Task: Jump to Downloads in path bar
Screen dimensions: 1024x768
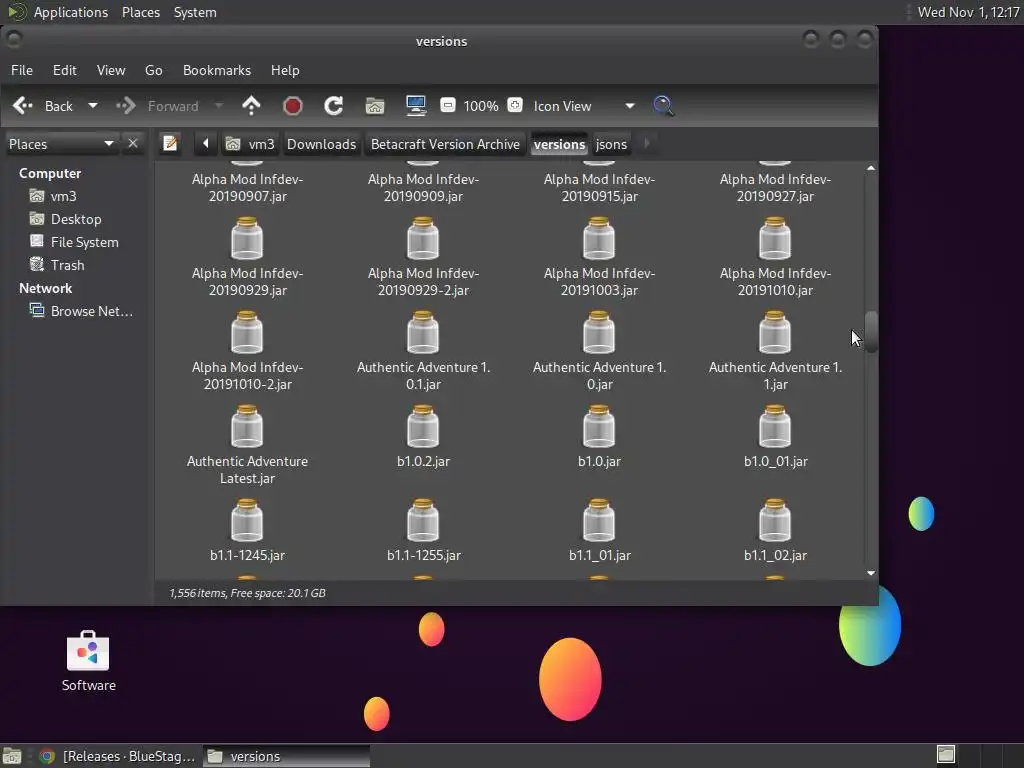Action: coord(321,144)
